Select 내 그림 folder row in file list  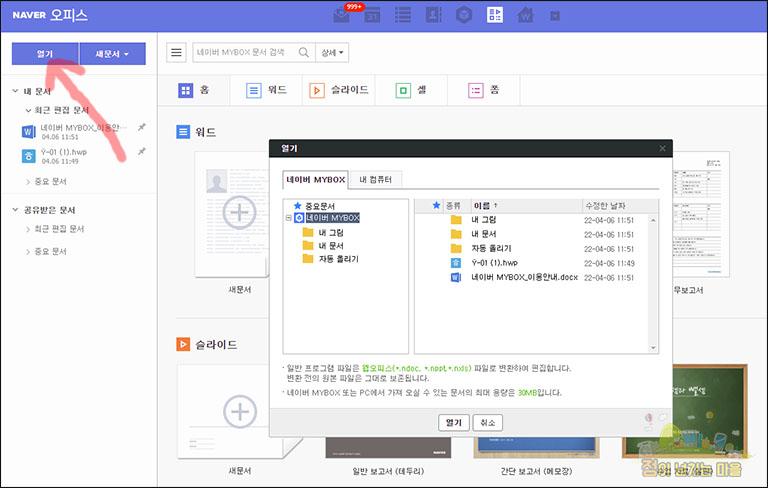tap(531, 220)
